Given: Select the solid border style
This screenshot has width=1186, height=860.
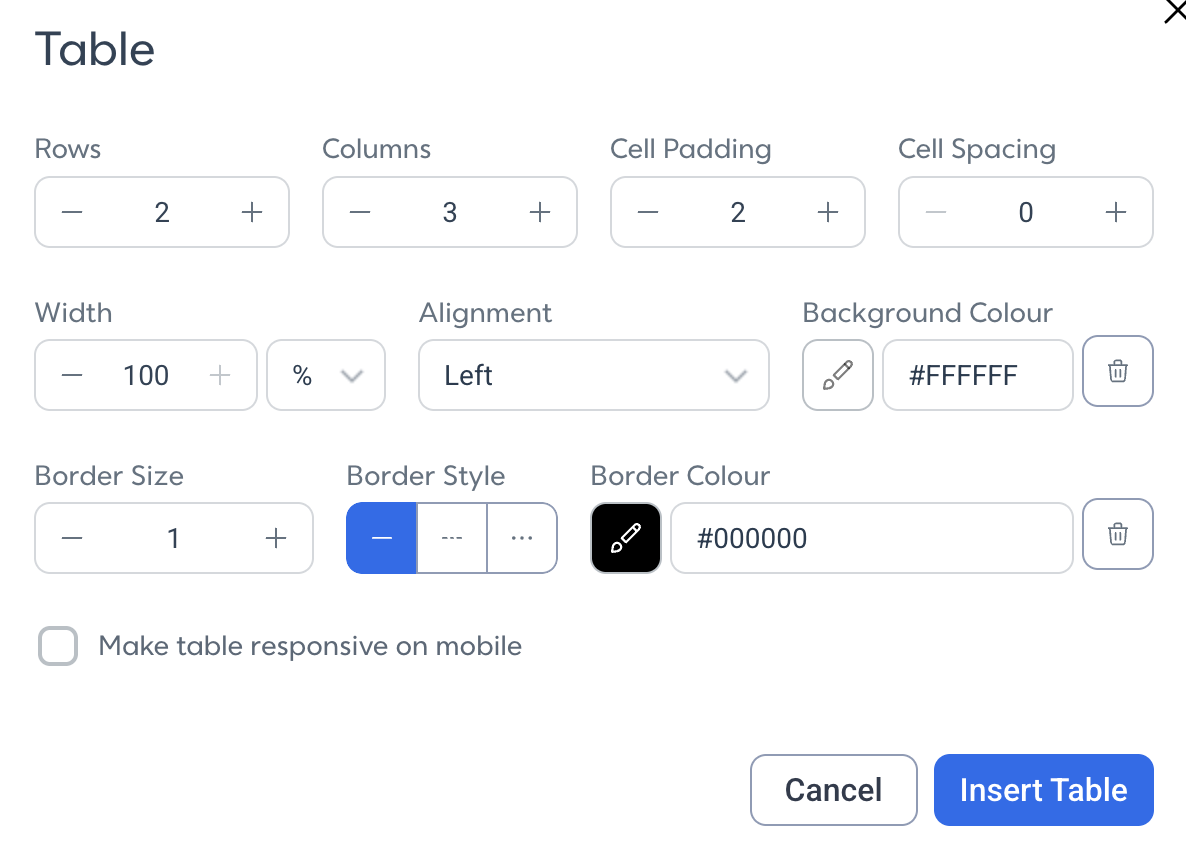Looking at the screenshot, I should (x=381, y=538).
